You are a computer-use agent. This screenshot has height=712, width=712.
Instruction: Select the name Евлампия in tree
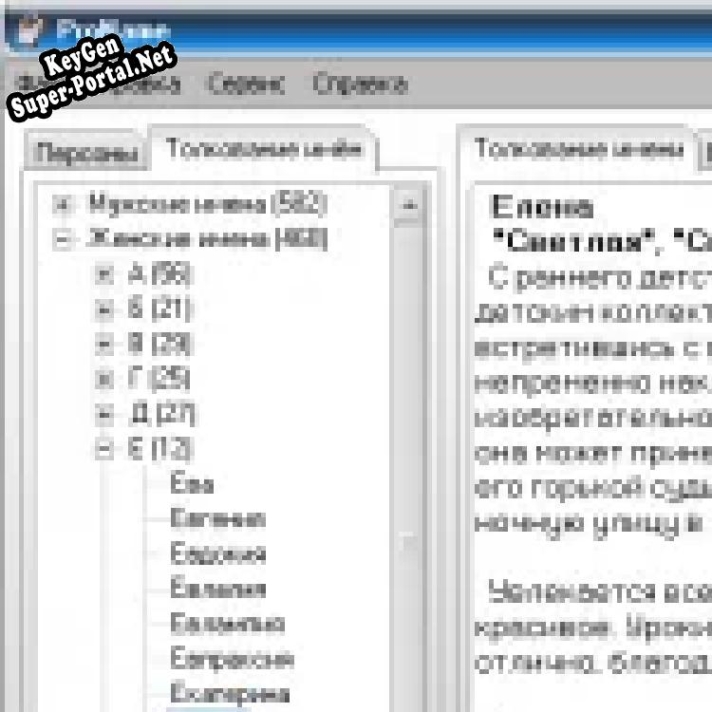(x=226, y=624)
